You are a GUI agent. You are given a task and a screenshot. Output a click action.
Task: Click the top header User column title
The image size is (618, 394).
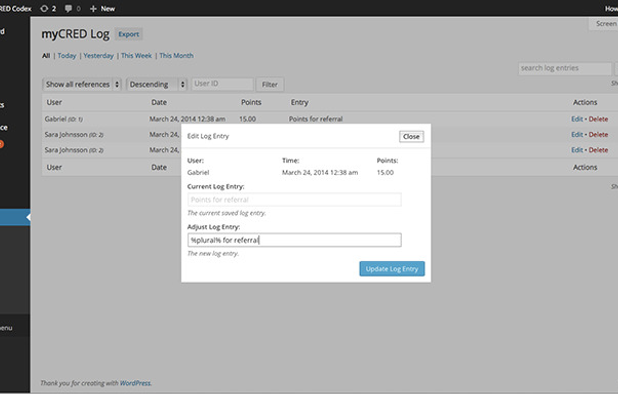54,102
